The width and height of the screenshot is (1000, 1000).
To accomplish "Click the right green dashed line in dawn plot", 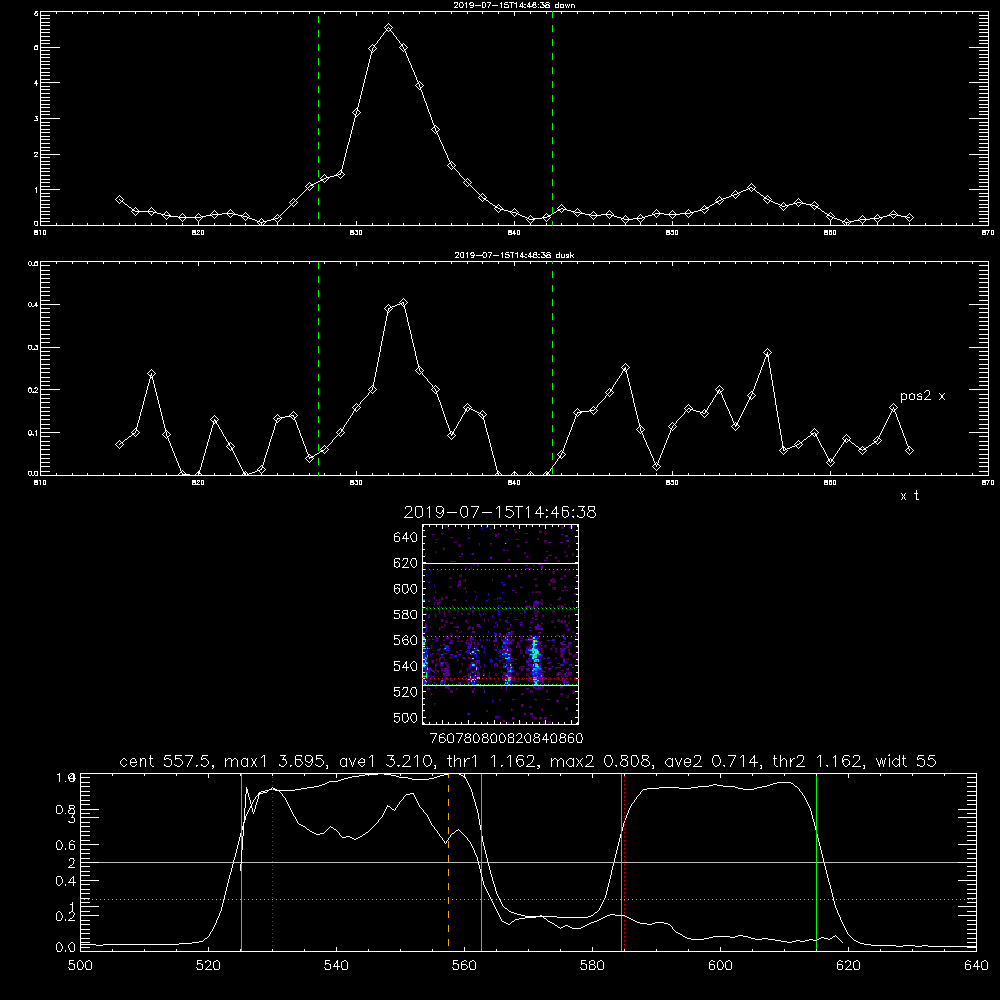I will coord(552,118).
